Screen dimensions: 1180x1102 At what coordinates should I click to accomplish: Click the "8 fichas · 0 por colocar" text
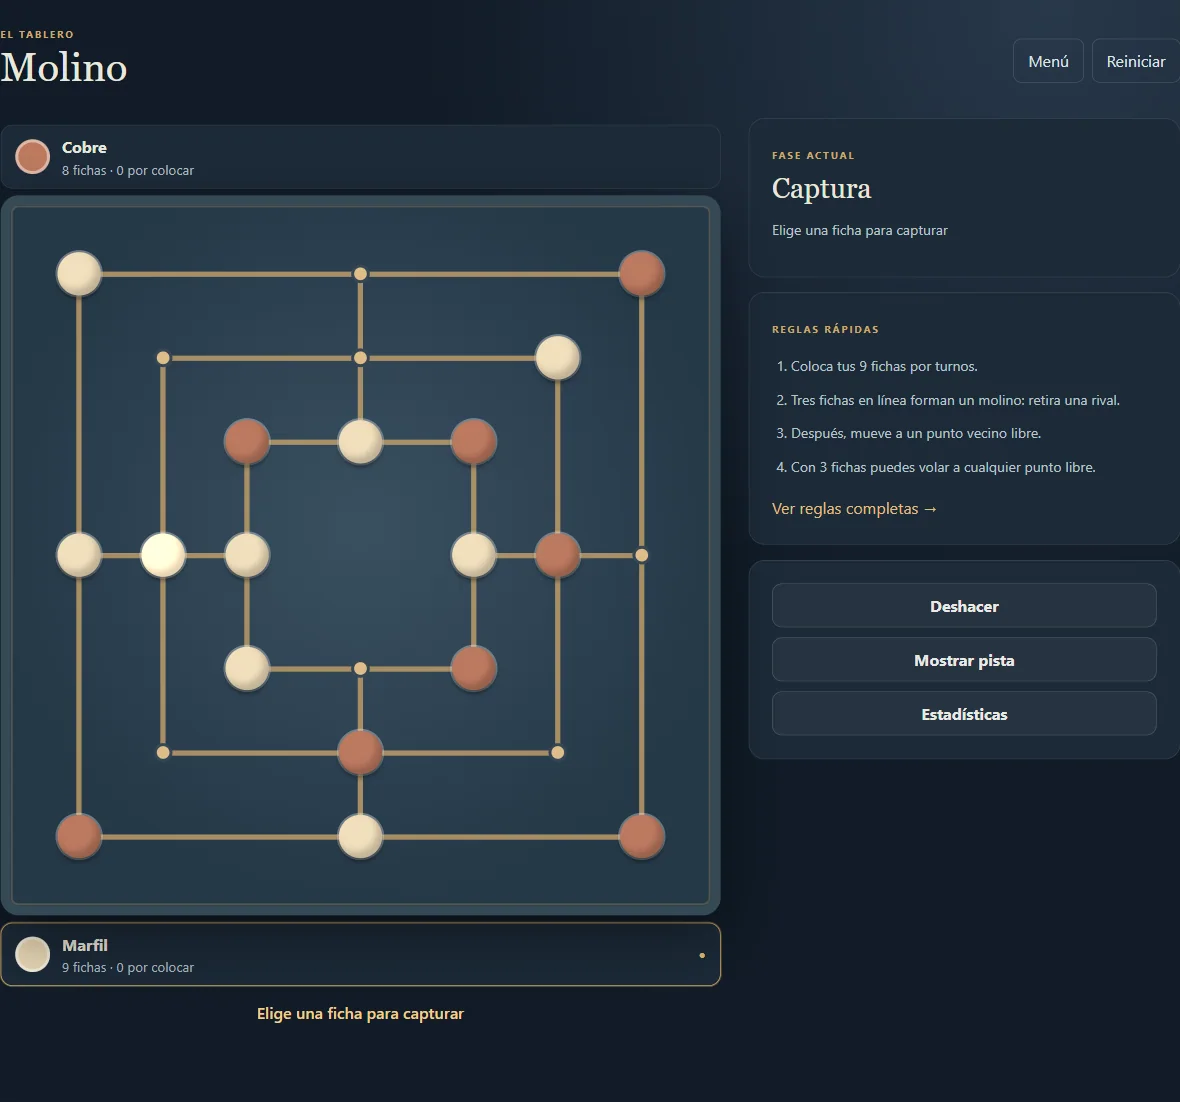(128, 171)
